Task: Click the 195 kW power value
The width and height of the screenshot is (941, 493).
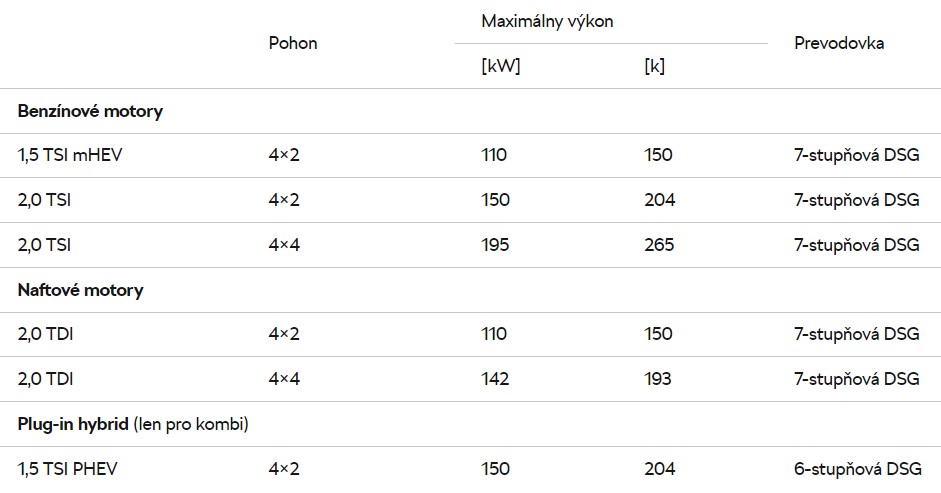Action: (x=495, y=244)
